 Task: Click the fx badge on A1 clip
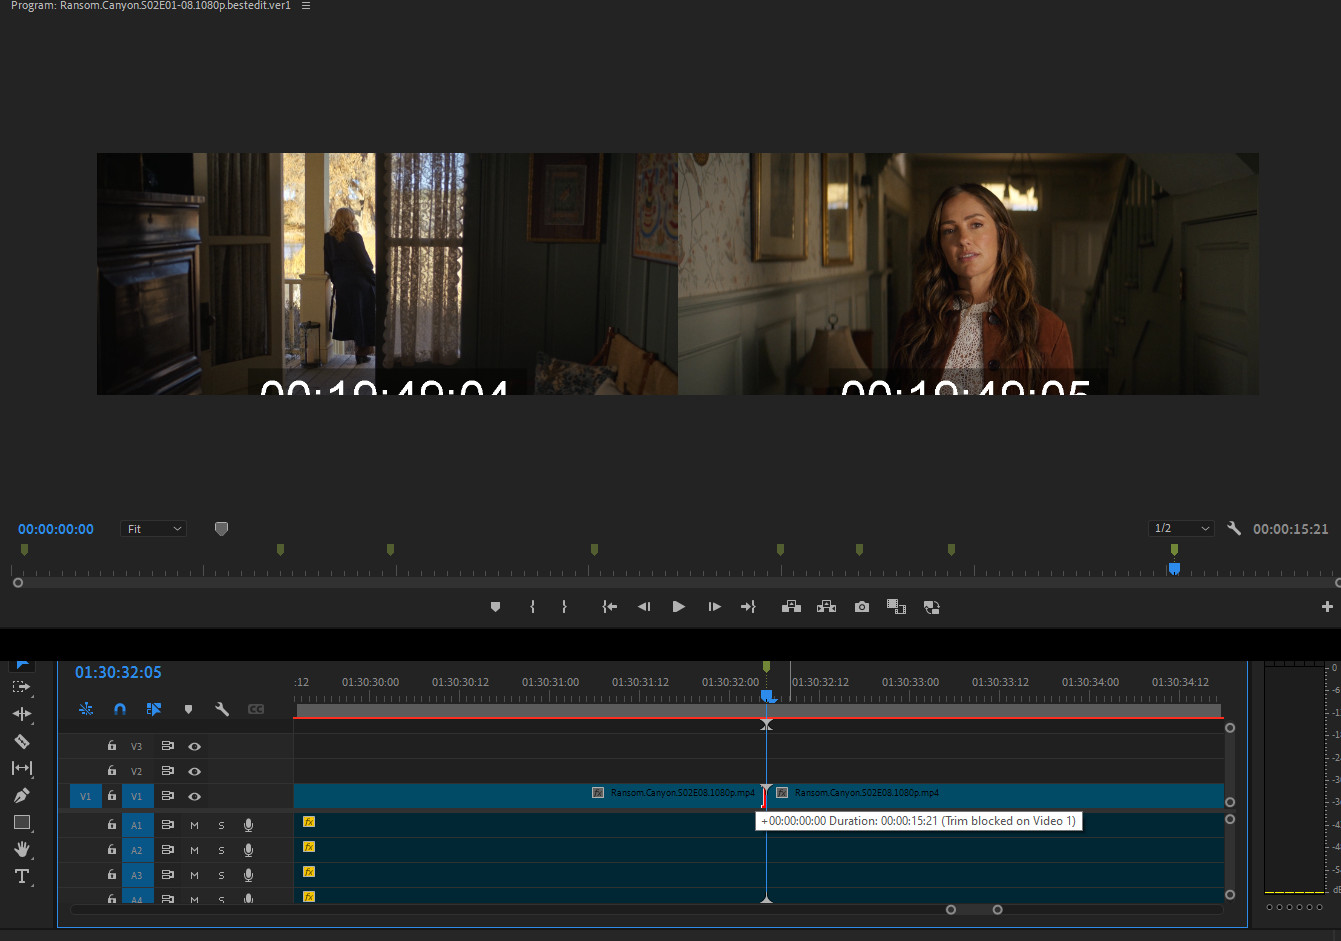point(309,822)
